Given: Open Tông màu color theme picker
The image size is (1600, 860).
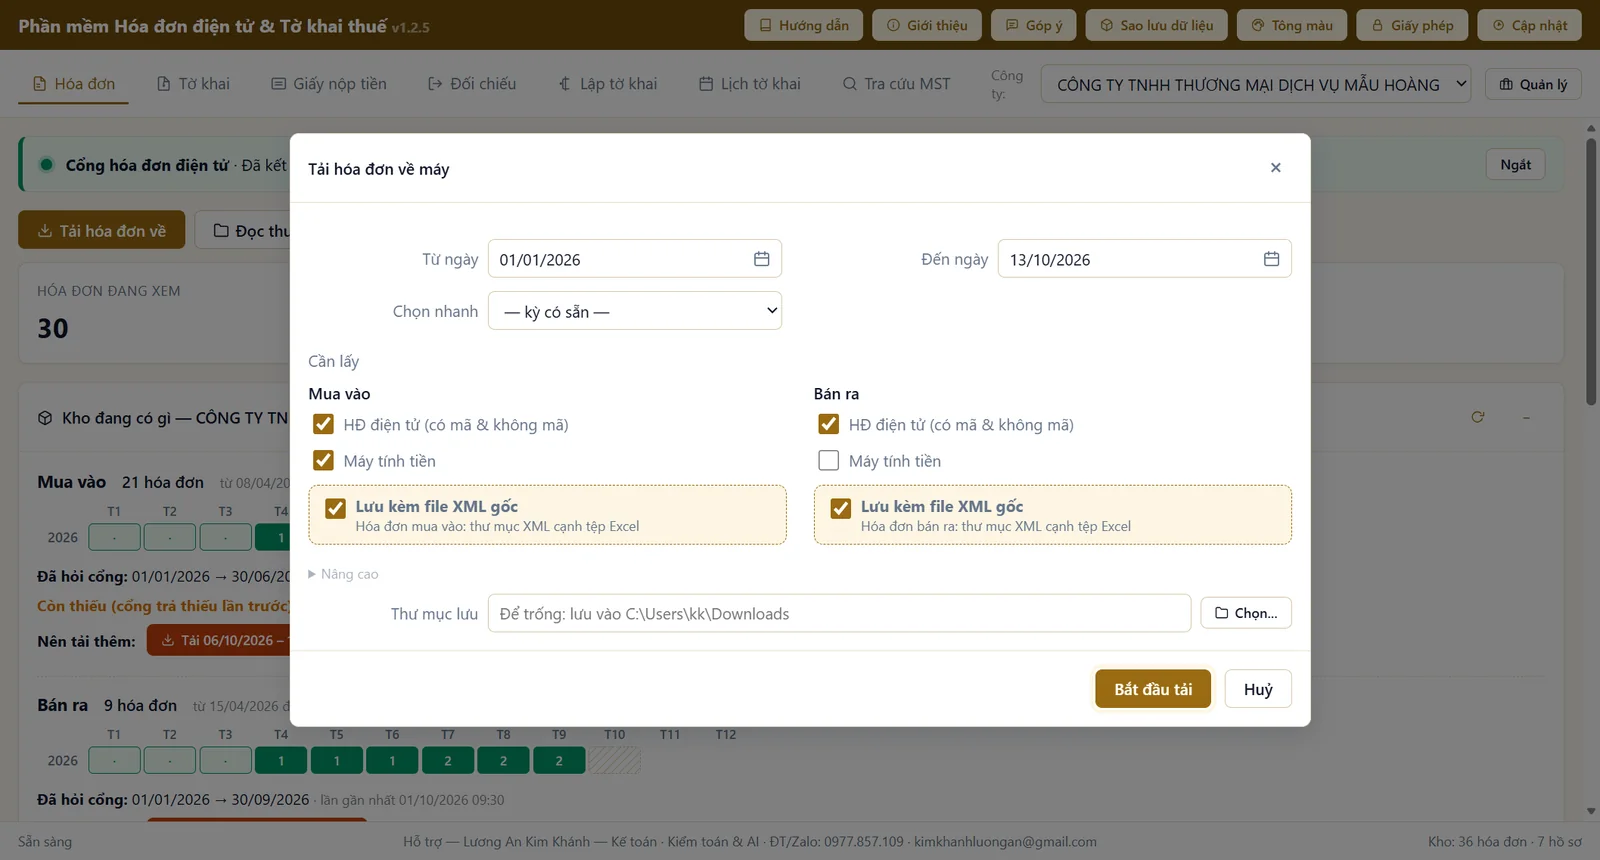Looking at the screenshot, I should (1292, 25).
